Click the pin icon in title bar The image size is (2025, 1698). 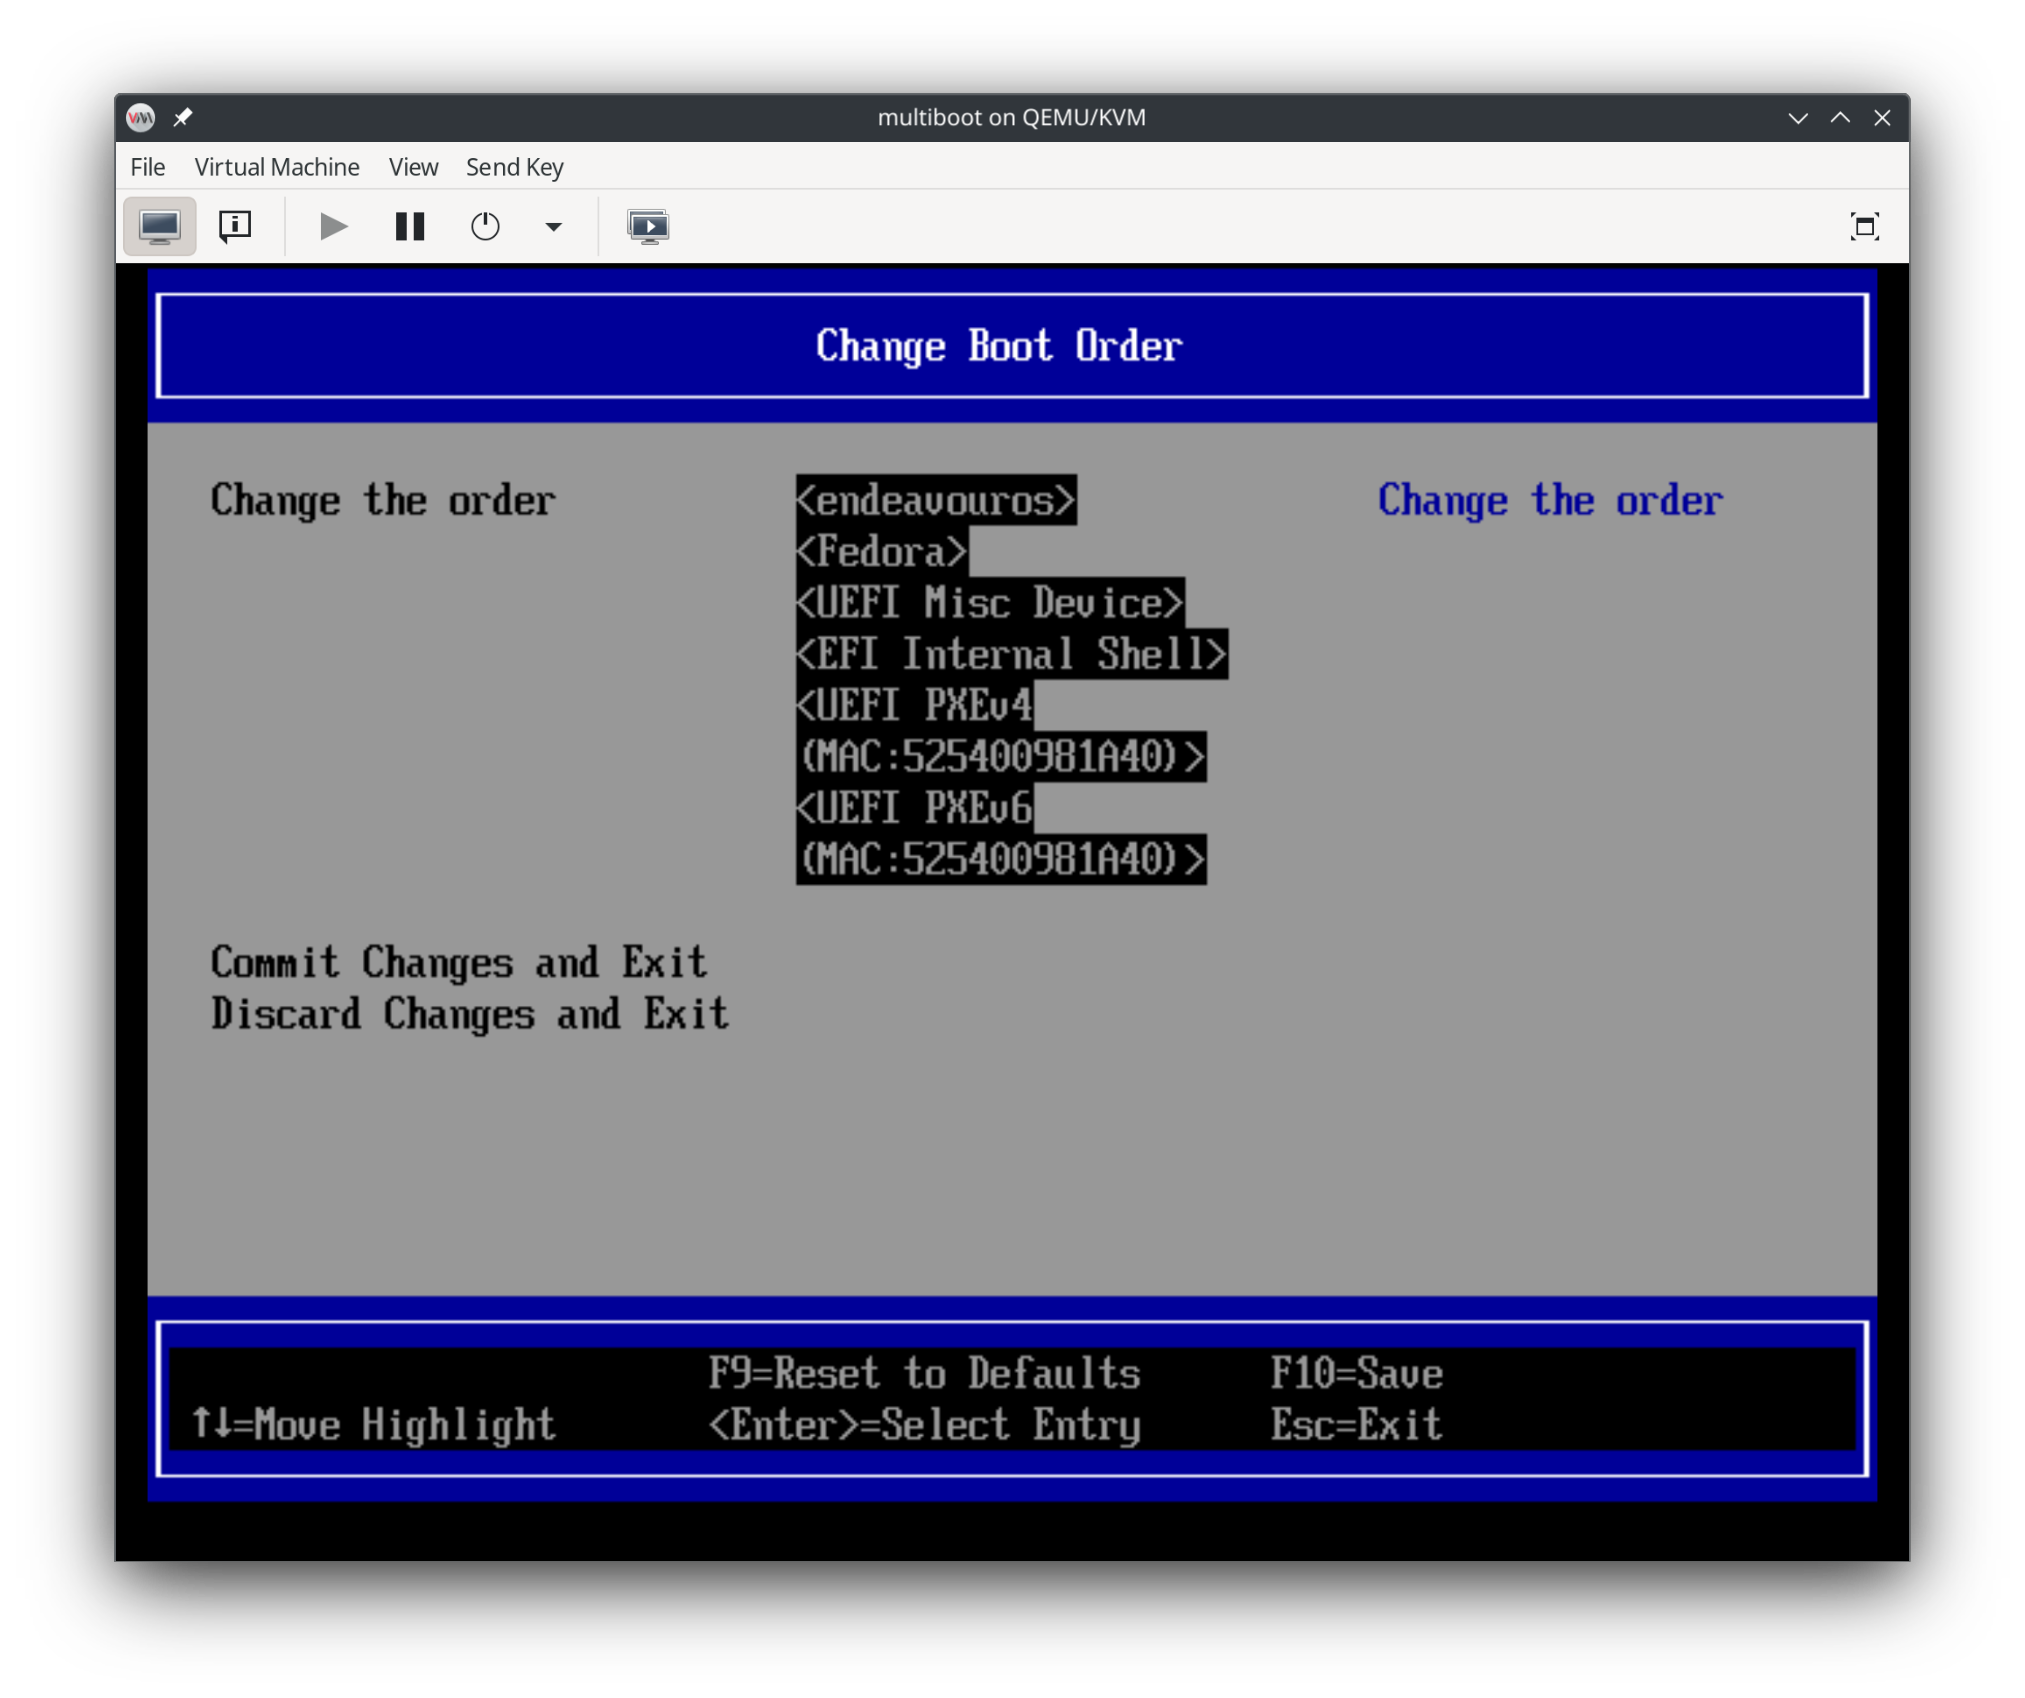coord(182,117)
